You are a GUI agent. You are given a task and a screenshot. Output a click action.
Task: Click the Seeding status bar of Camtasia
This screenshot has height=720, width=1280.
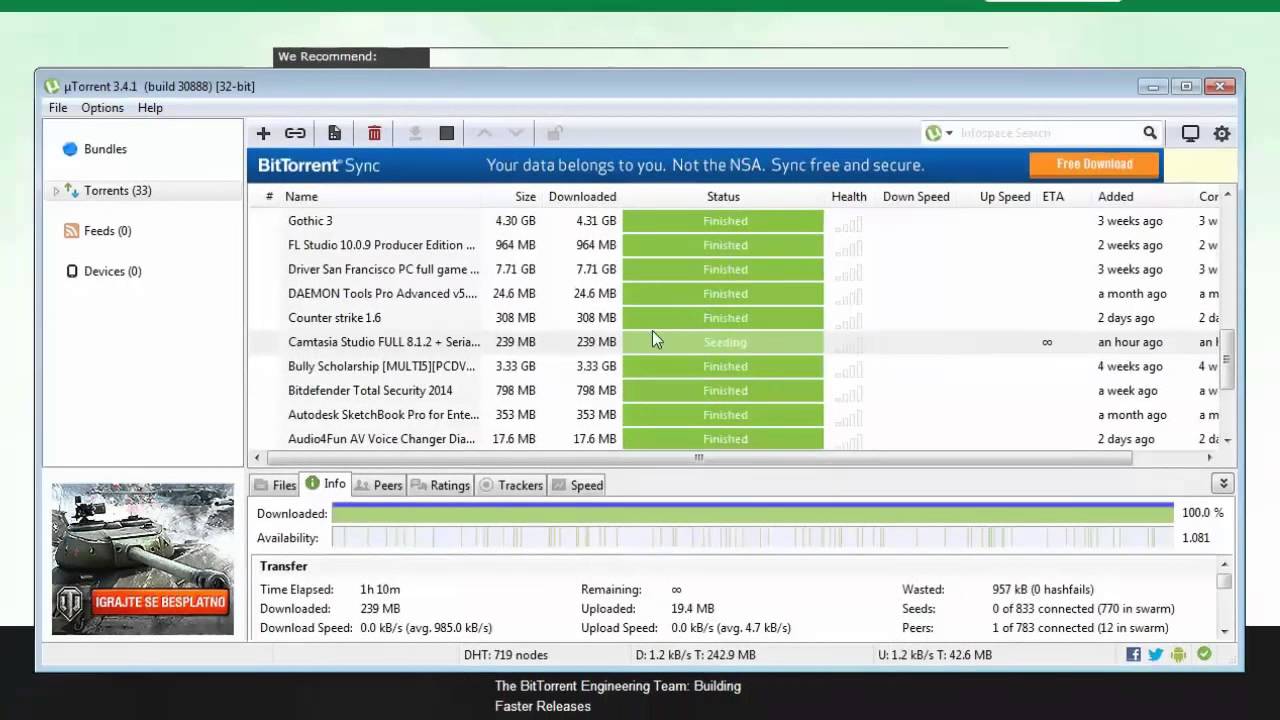click(x=723, y=342)
